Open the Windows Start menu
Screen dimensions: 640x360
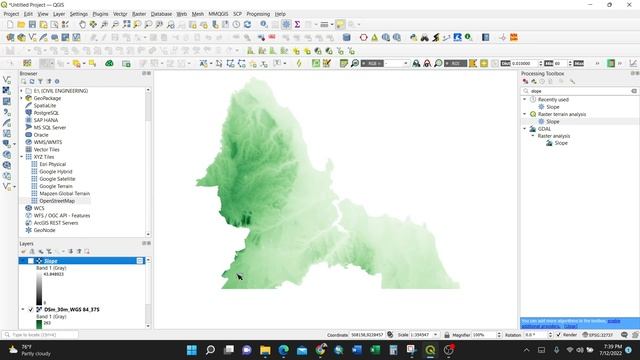(191, 350)
